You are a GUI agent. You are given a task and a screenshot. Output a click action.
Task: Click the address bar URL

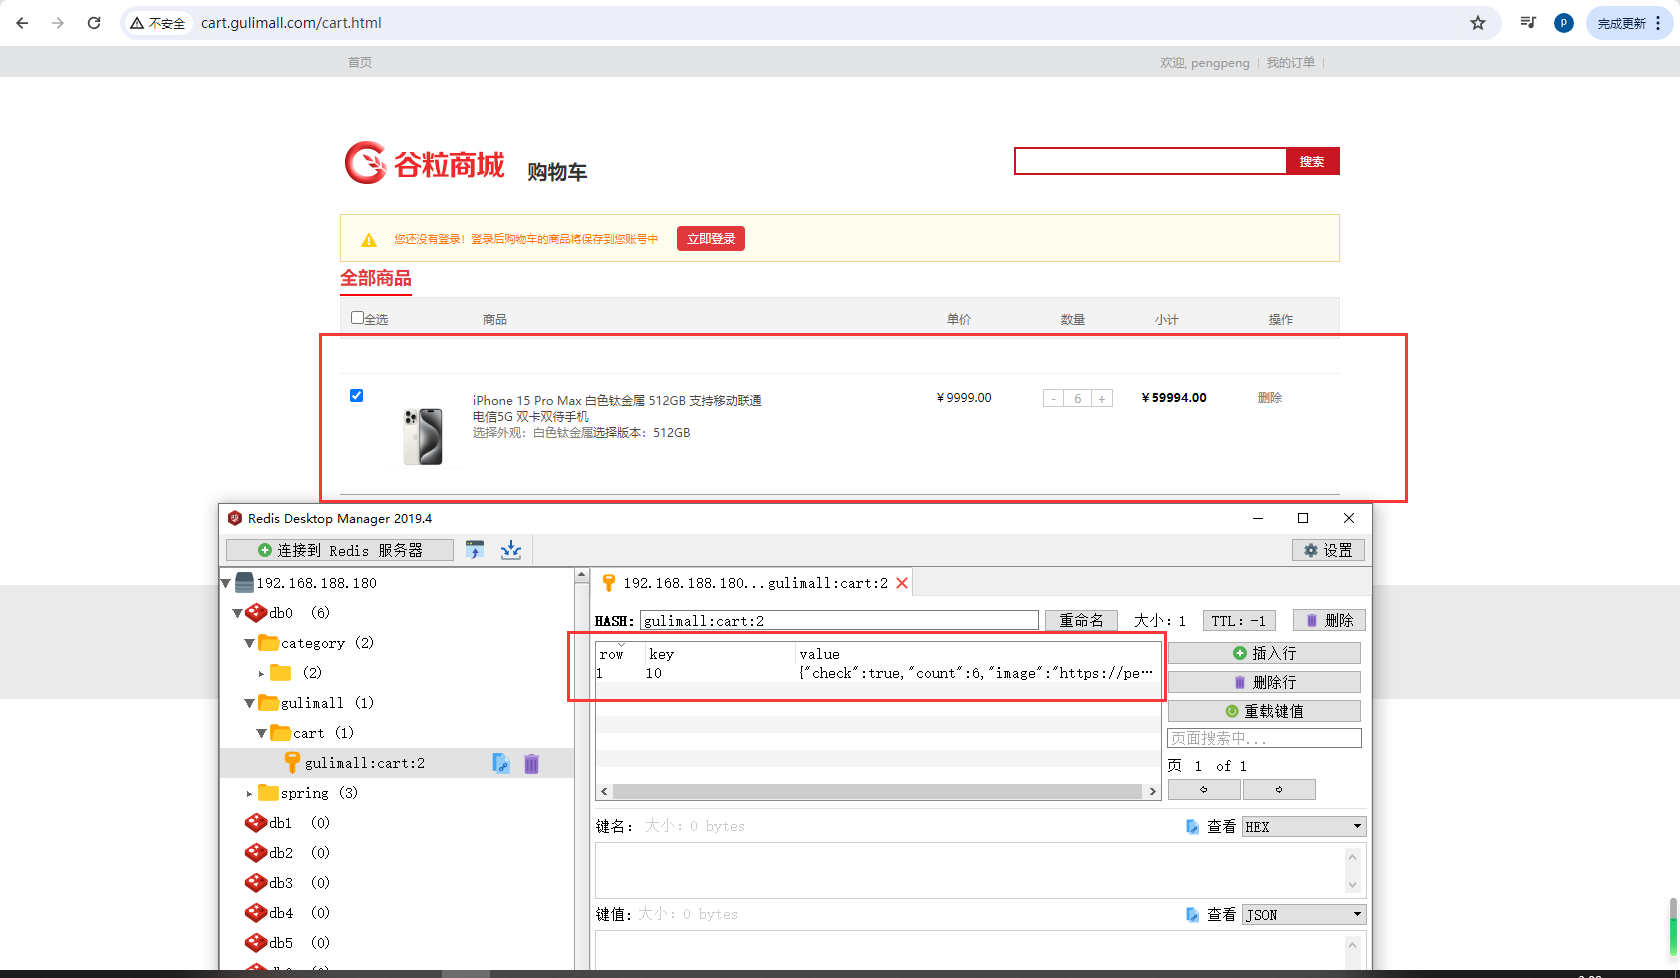pyautogui.click(x=291, y=23)
